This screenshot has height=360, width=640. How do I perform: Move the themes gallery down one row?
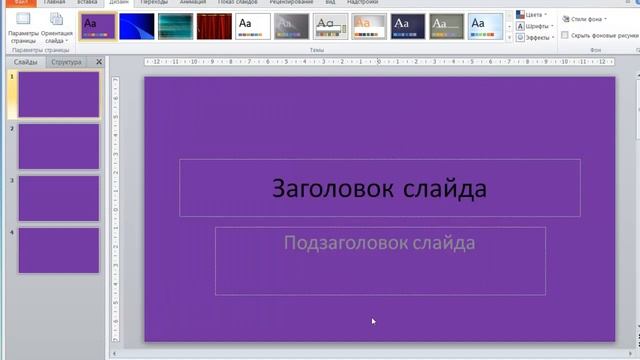click(509, 27)
